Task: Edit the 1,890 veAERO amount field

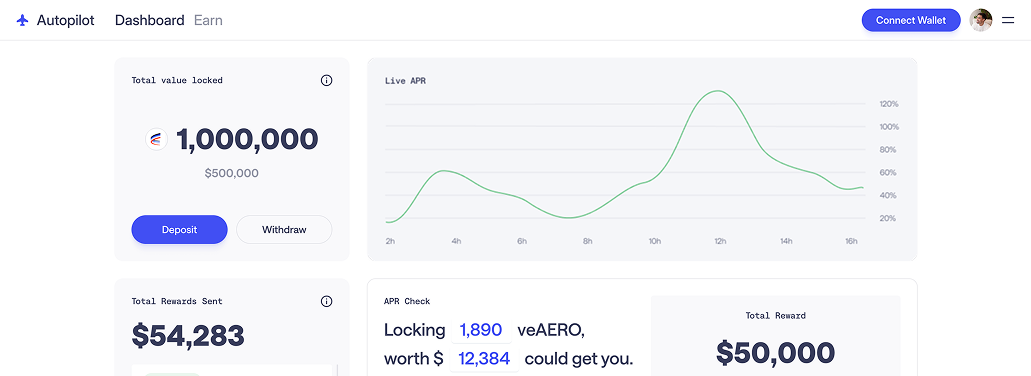Action: tap(481, 330)
